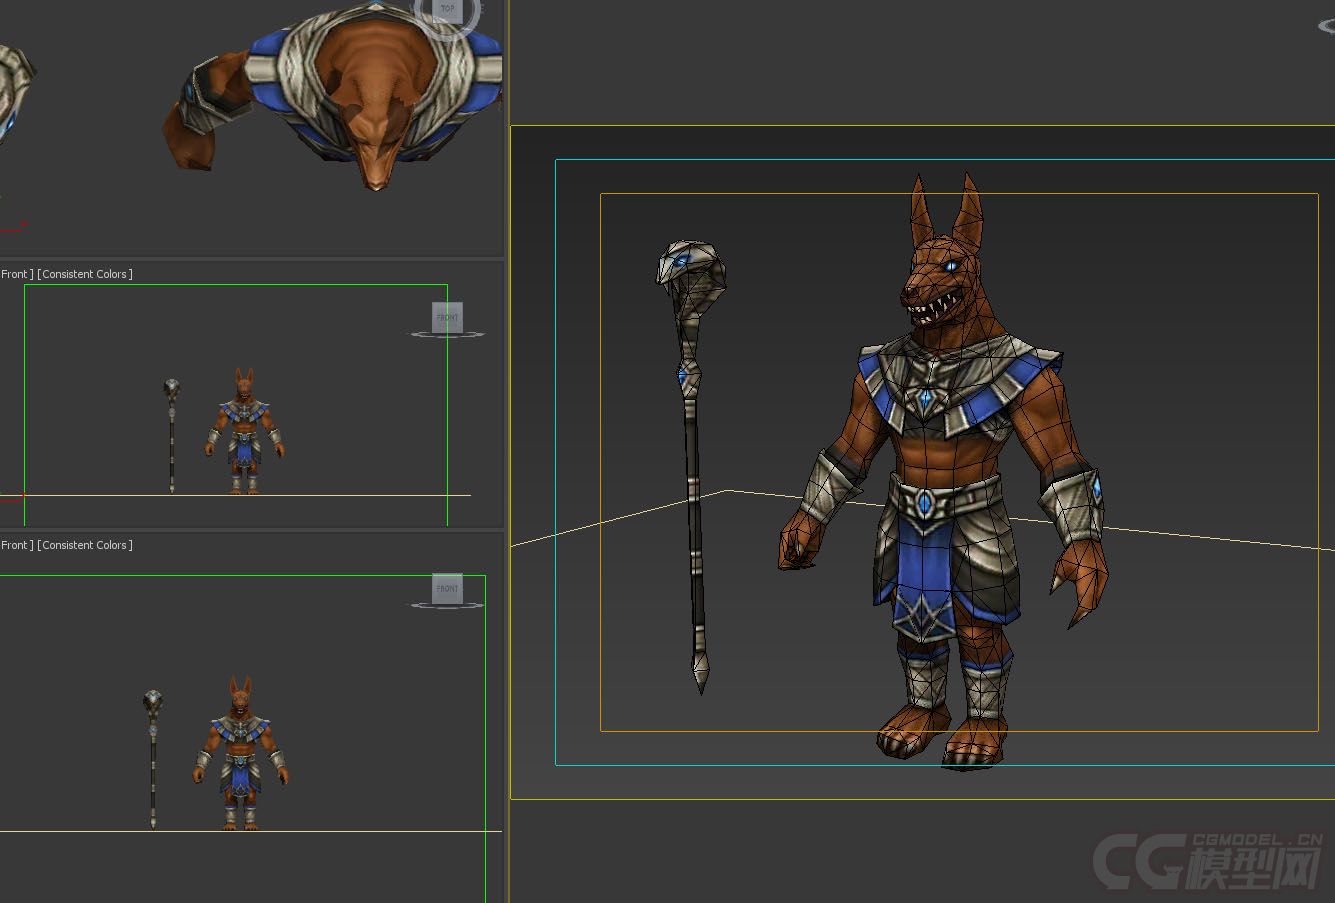Click the glowing blue eye on the large jackal head

point(952,266)
